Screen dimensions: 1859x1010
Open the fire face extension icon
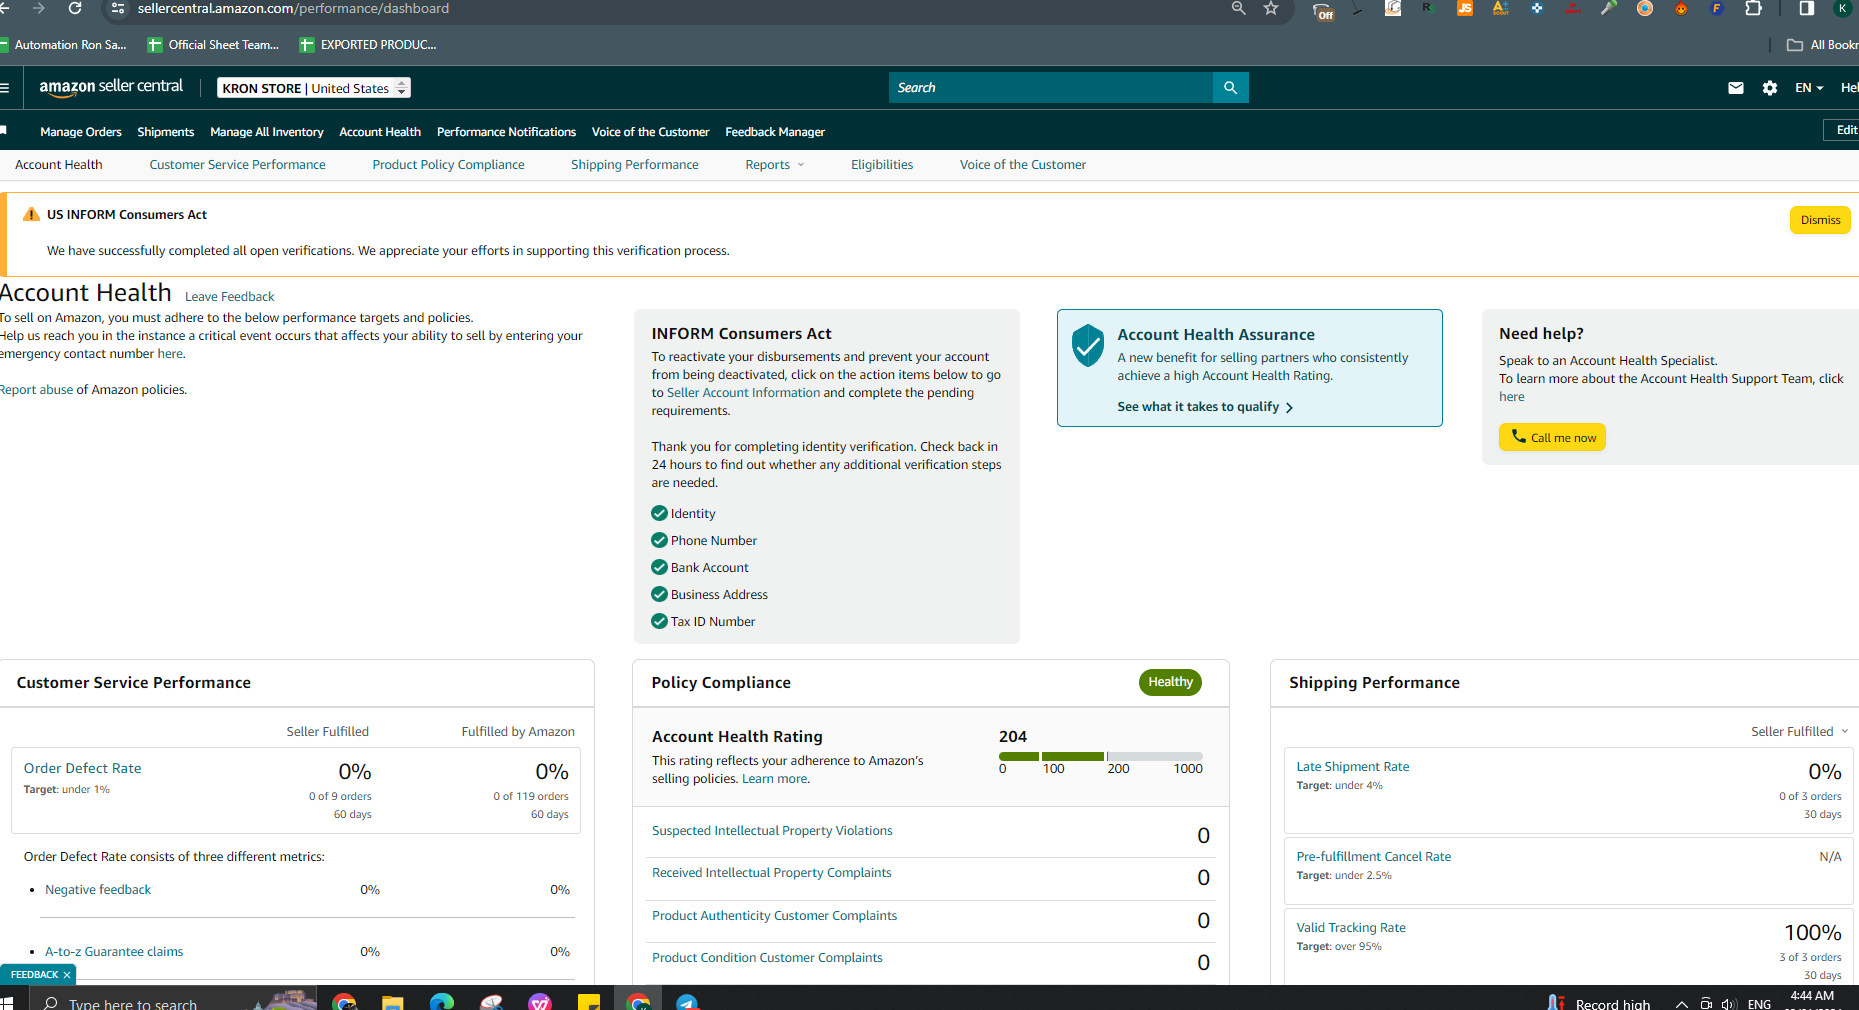[x=1681, y=9]
